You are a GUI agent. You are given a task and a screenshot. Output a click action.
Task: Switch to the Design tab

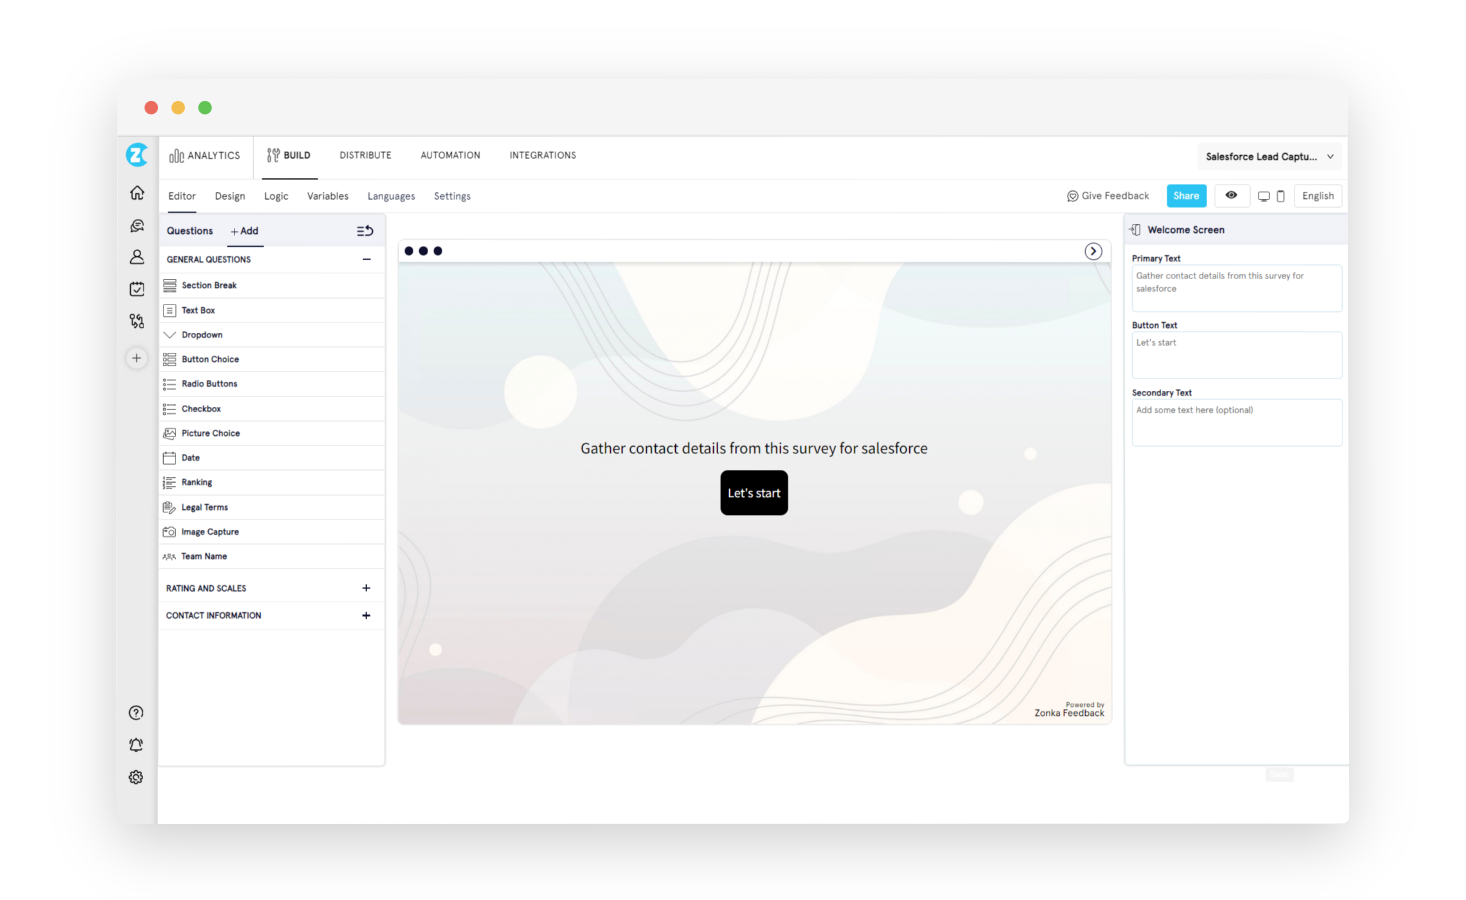229,196
